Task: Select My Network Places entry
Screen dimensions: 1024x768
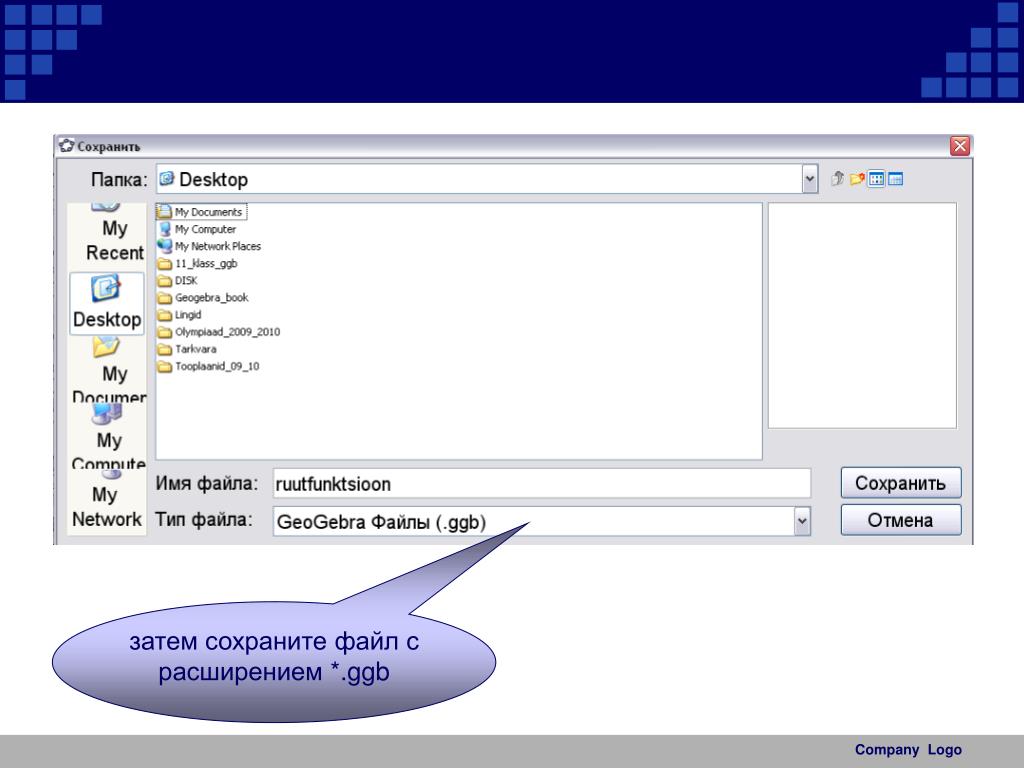Action: pos(209,246)
